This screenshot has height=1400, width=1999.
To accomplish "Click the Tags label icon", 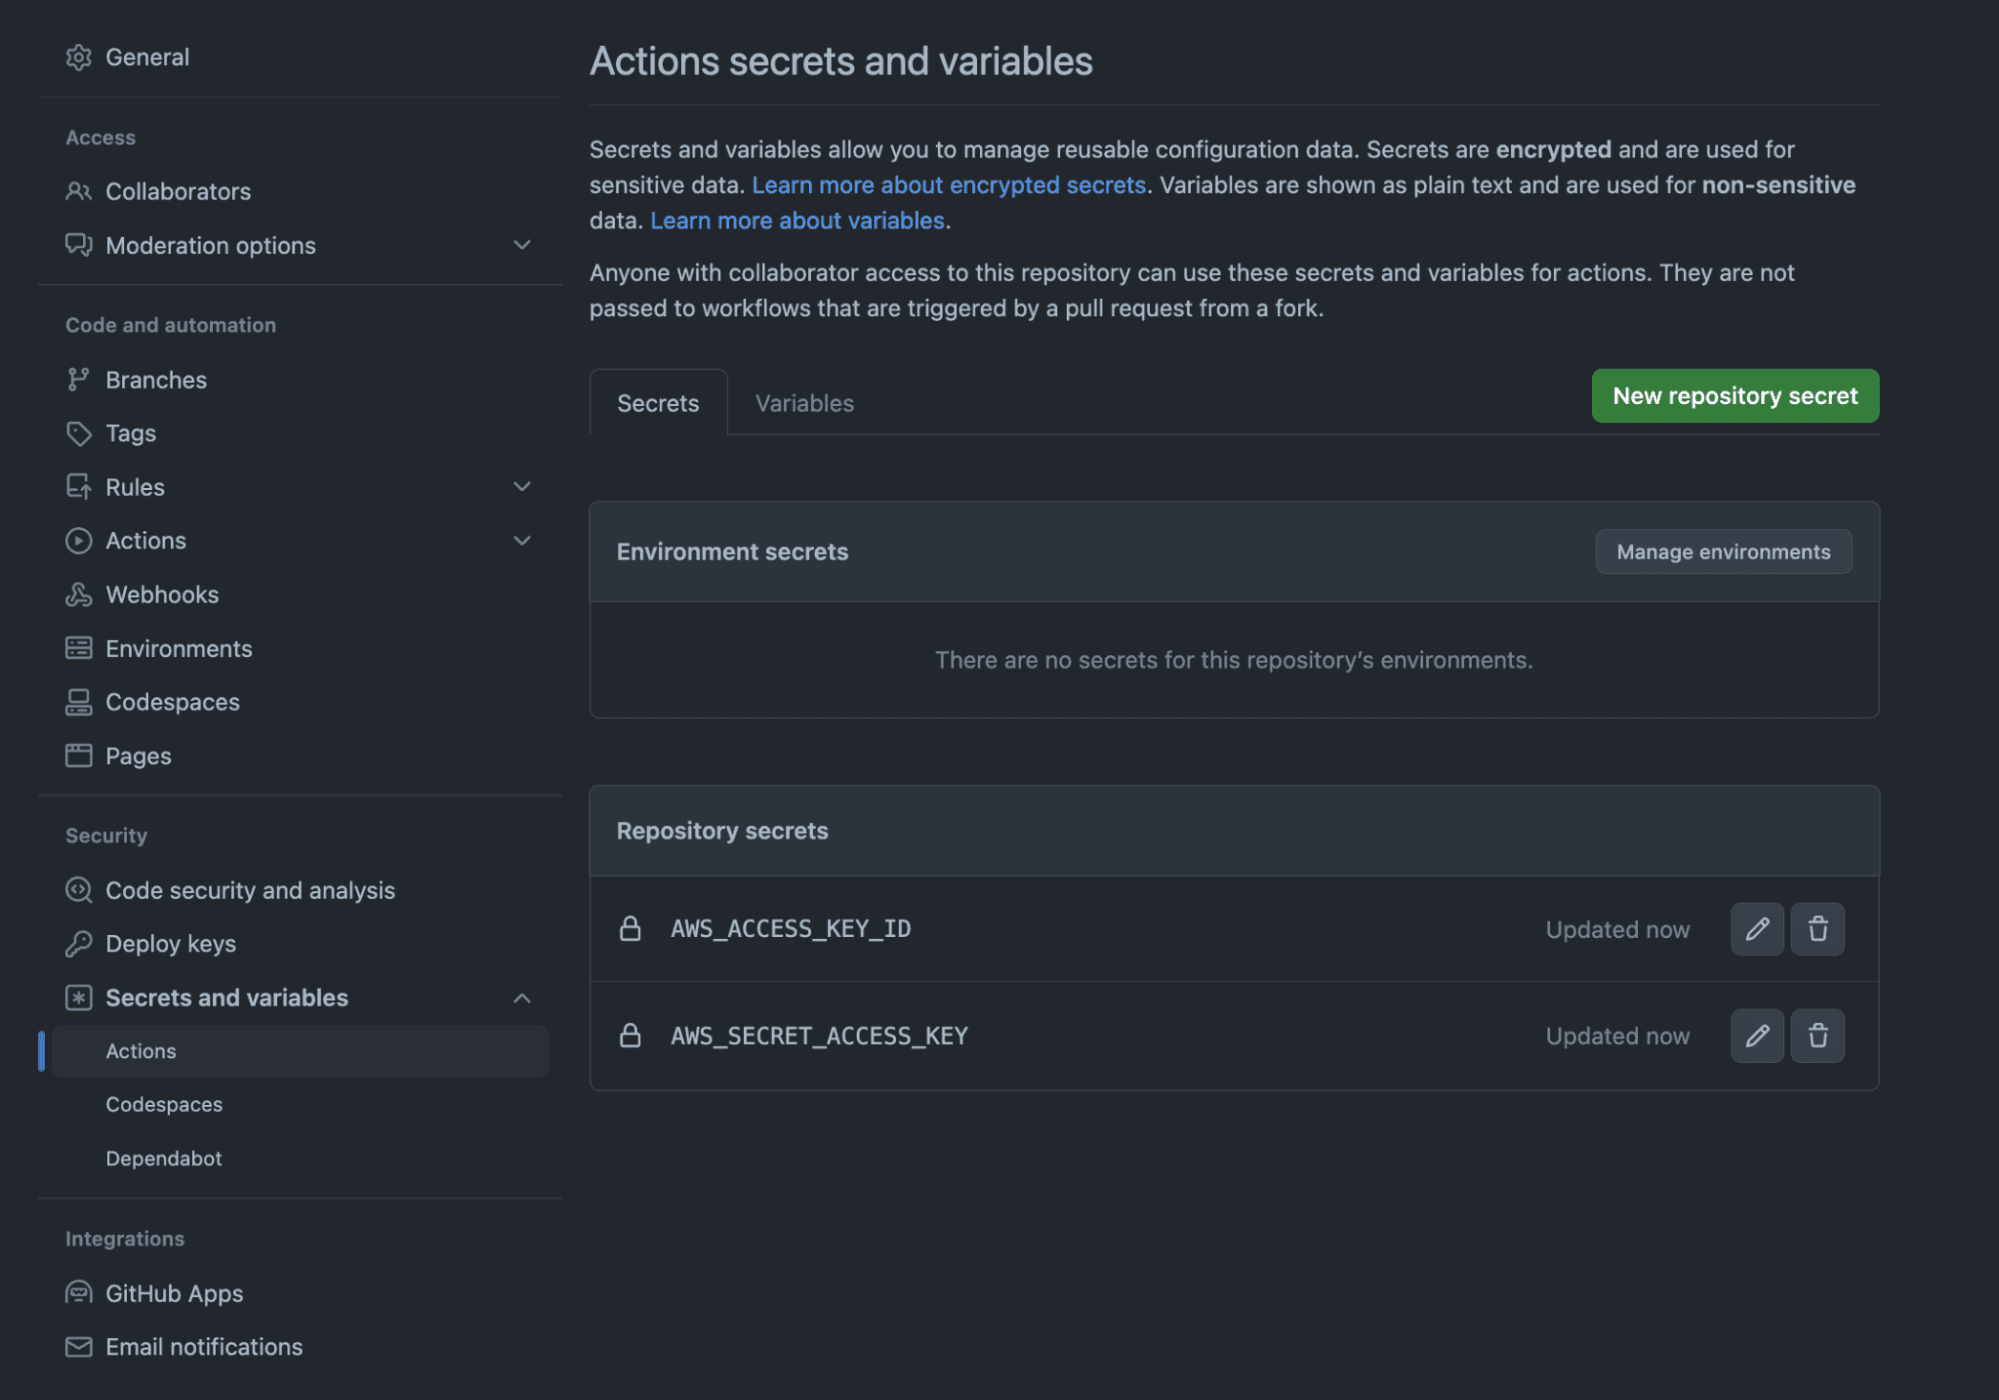I will coord(78,433).
